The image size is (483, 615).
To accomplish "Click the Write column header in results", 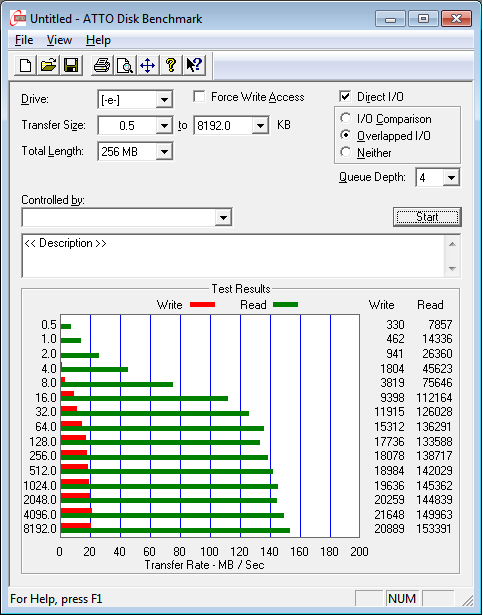I will coord(381,305).
